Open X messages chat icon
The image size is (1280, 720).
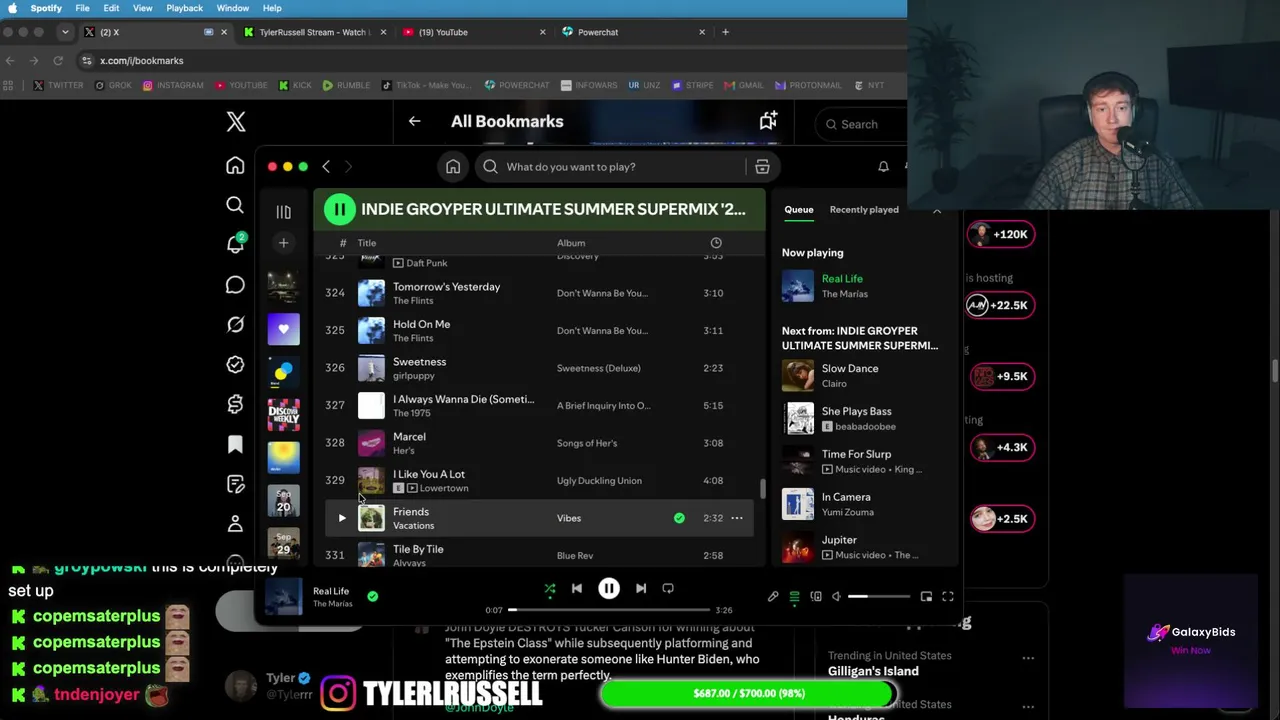coord(235,285)
